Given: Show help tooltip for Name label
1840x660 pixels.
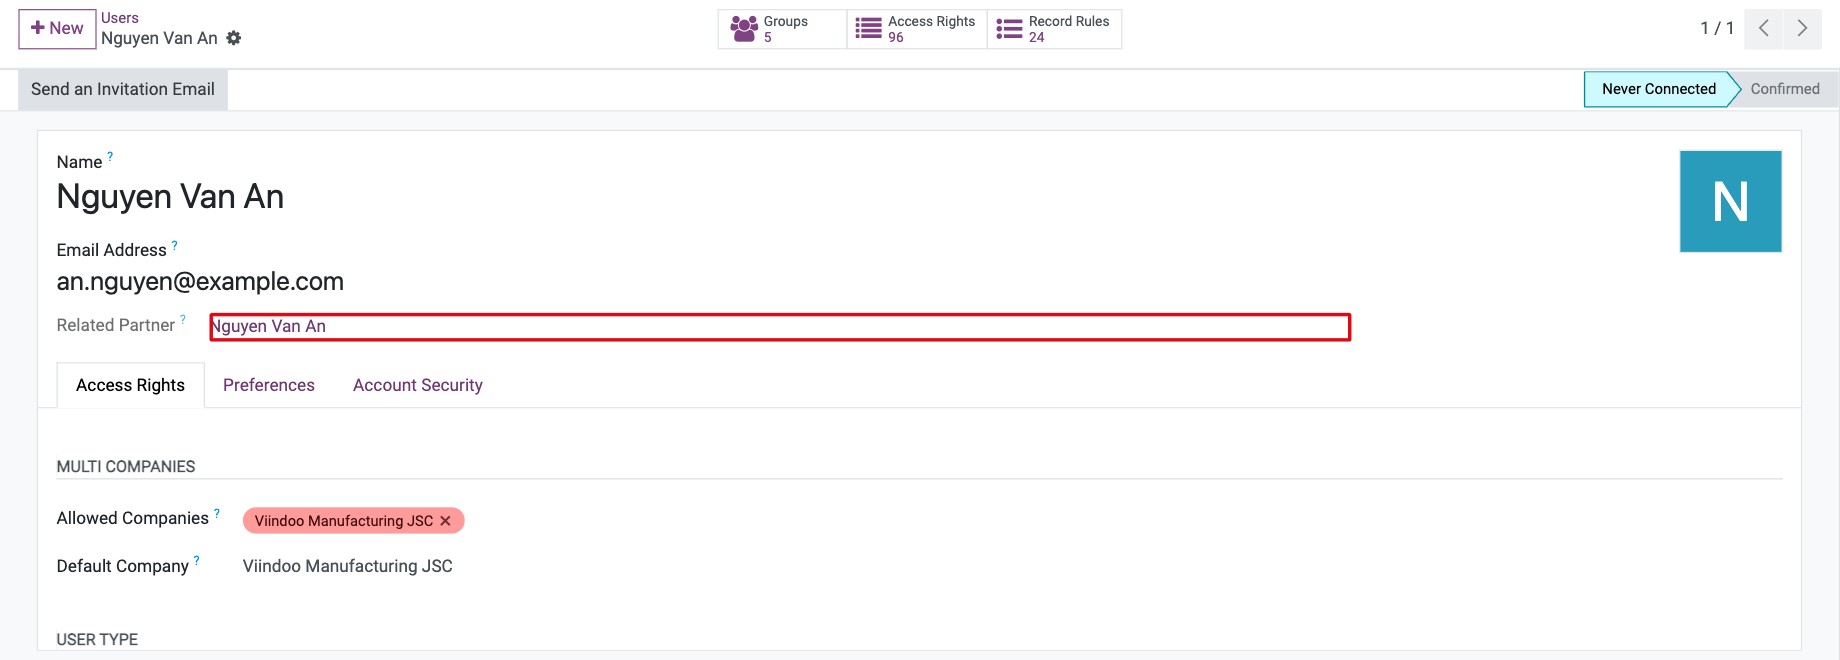Looking at the screenshot, I should (x=110, y=156).
